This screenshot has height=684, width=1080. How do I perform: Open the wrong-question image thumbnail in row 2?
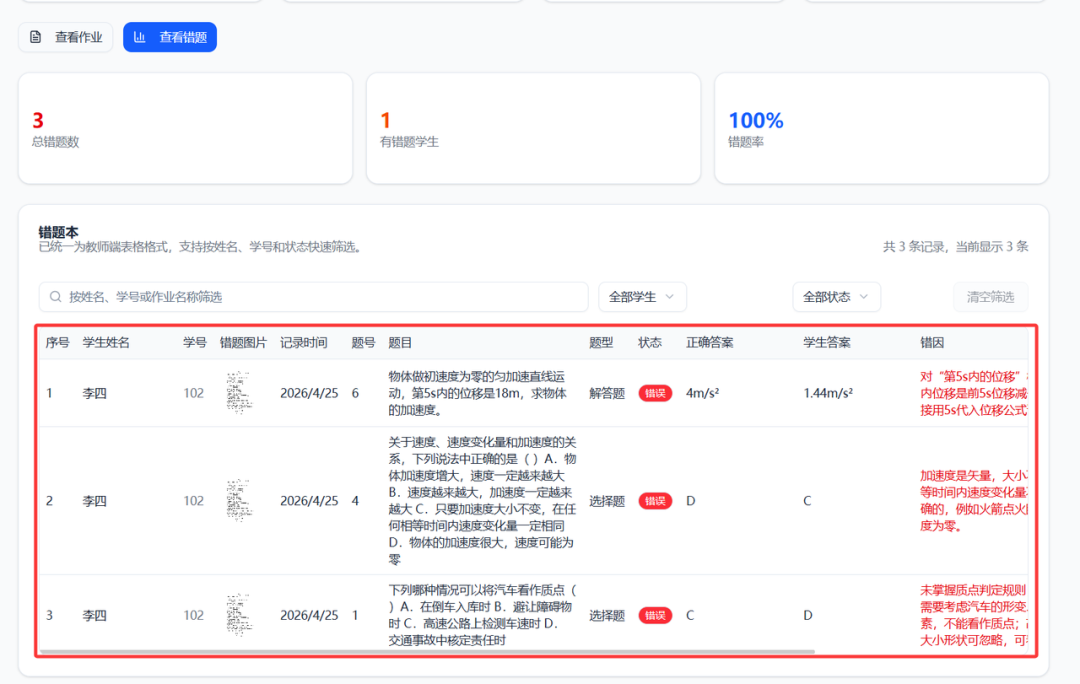240,501
